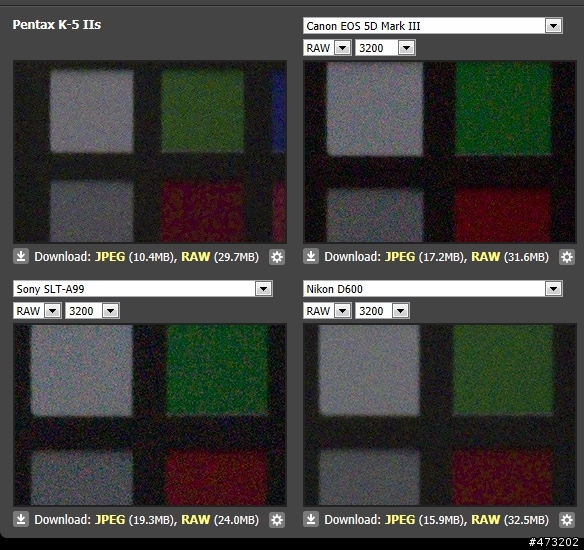Click the download icon under the Nikon D600 image

(x=311, y=519)
